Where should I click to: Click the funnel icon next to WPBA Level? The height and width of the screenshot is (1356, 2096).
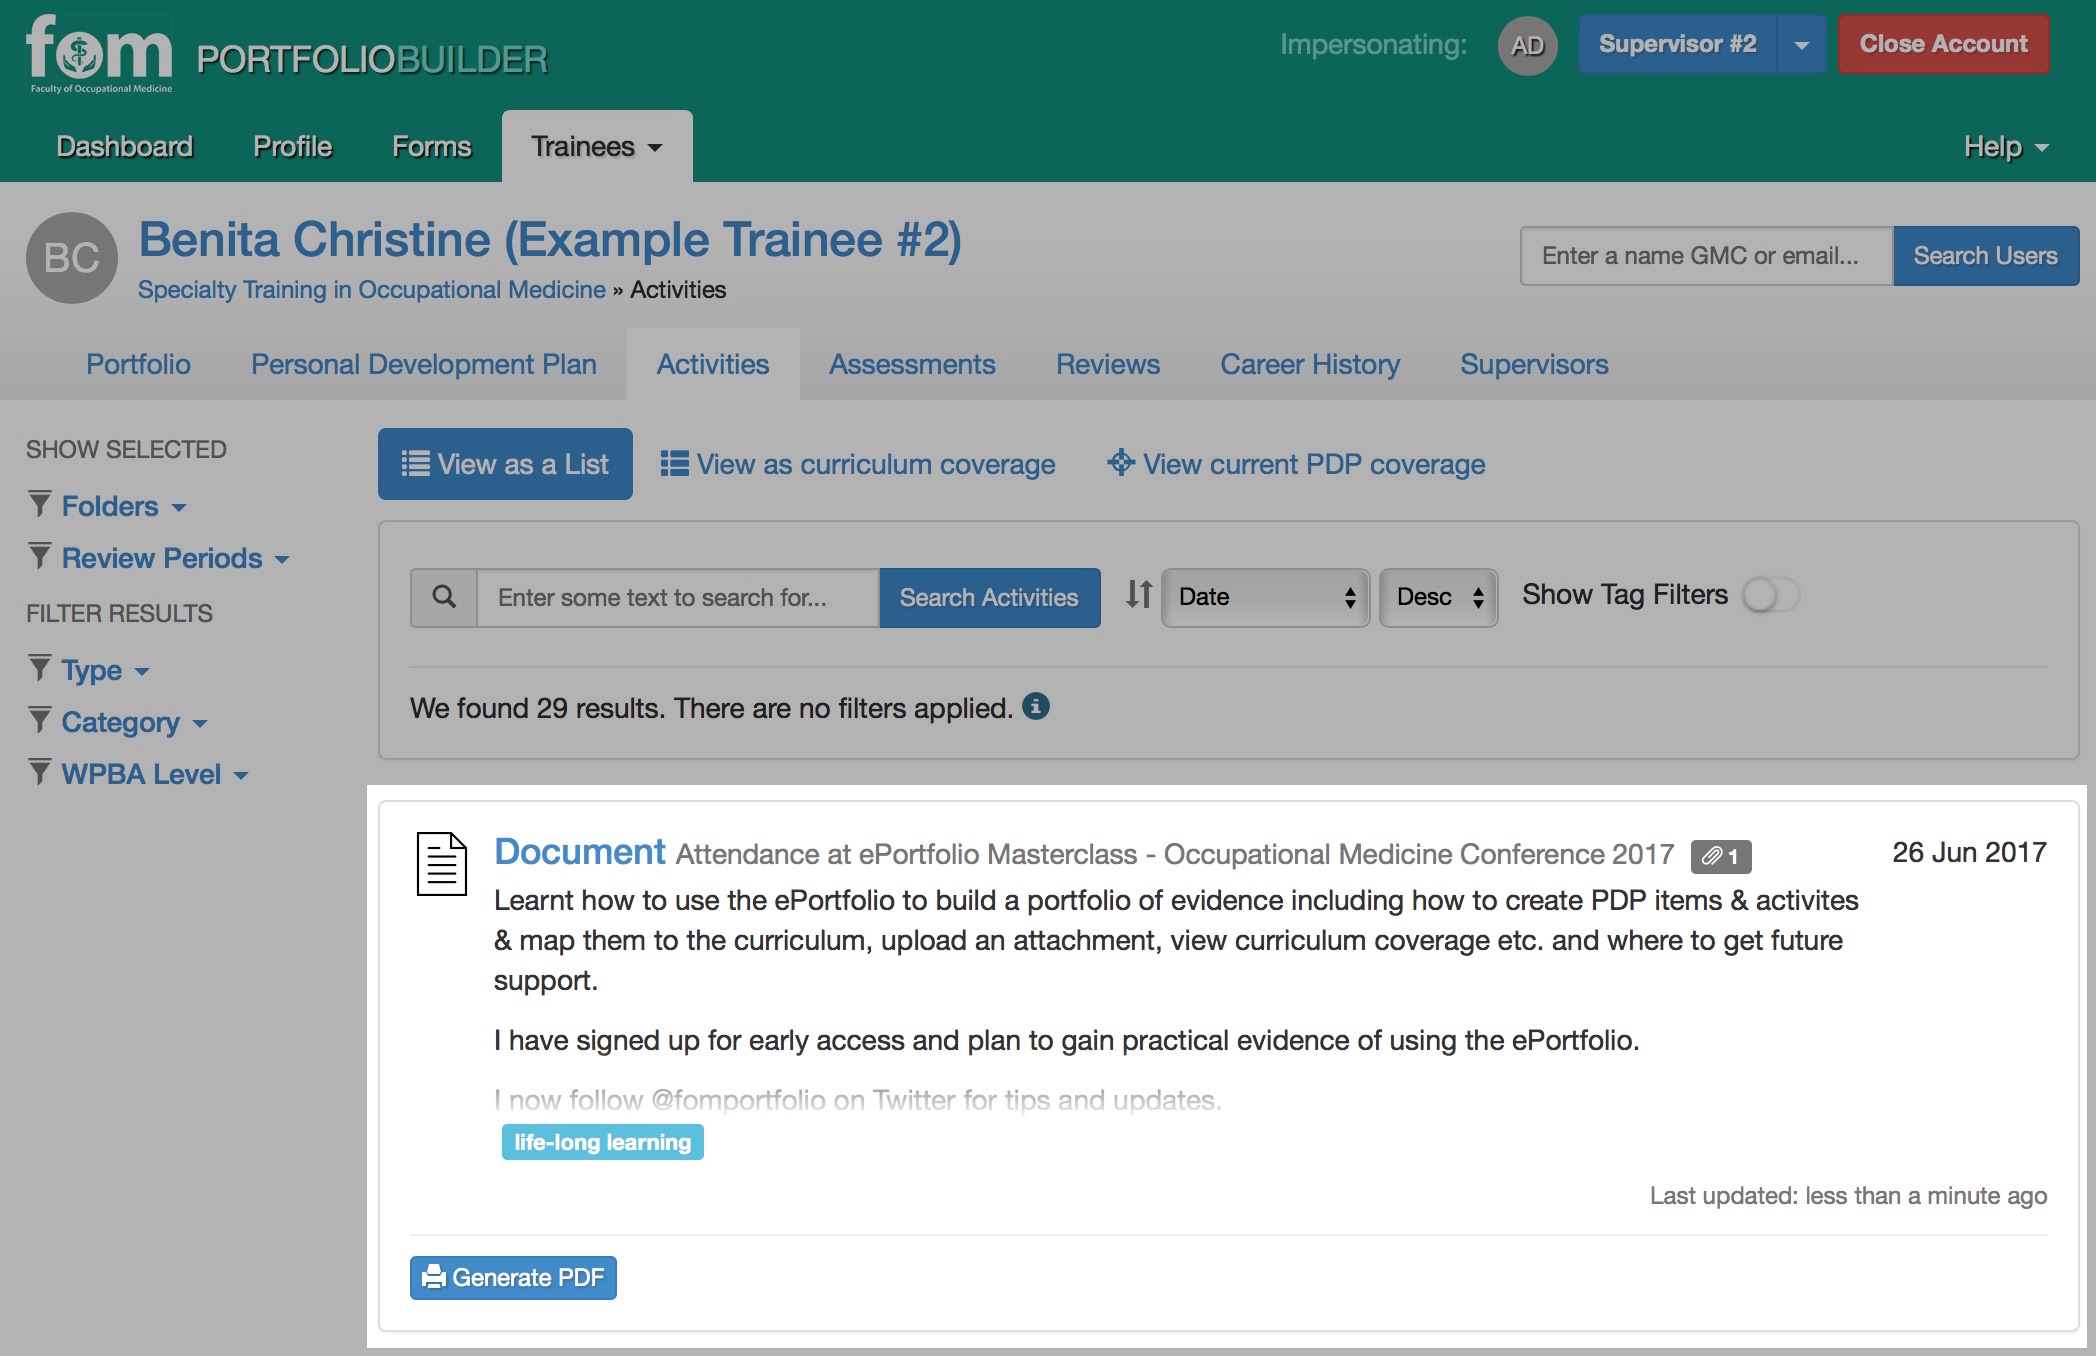click(x=39, y=772)
